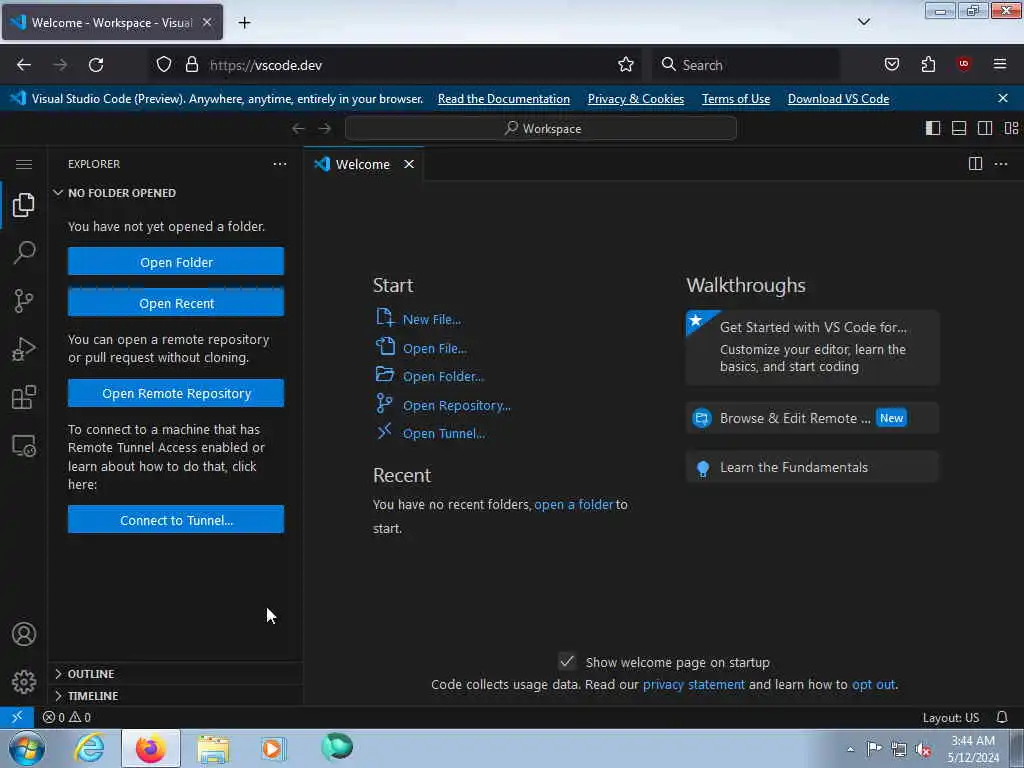
Task: Open Run and Debug view
Action: [24, 349]
